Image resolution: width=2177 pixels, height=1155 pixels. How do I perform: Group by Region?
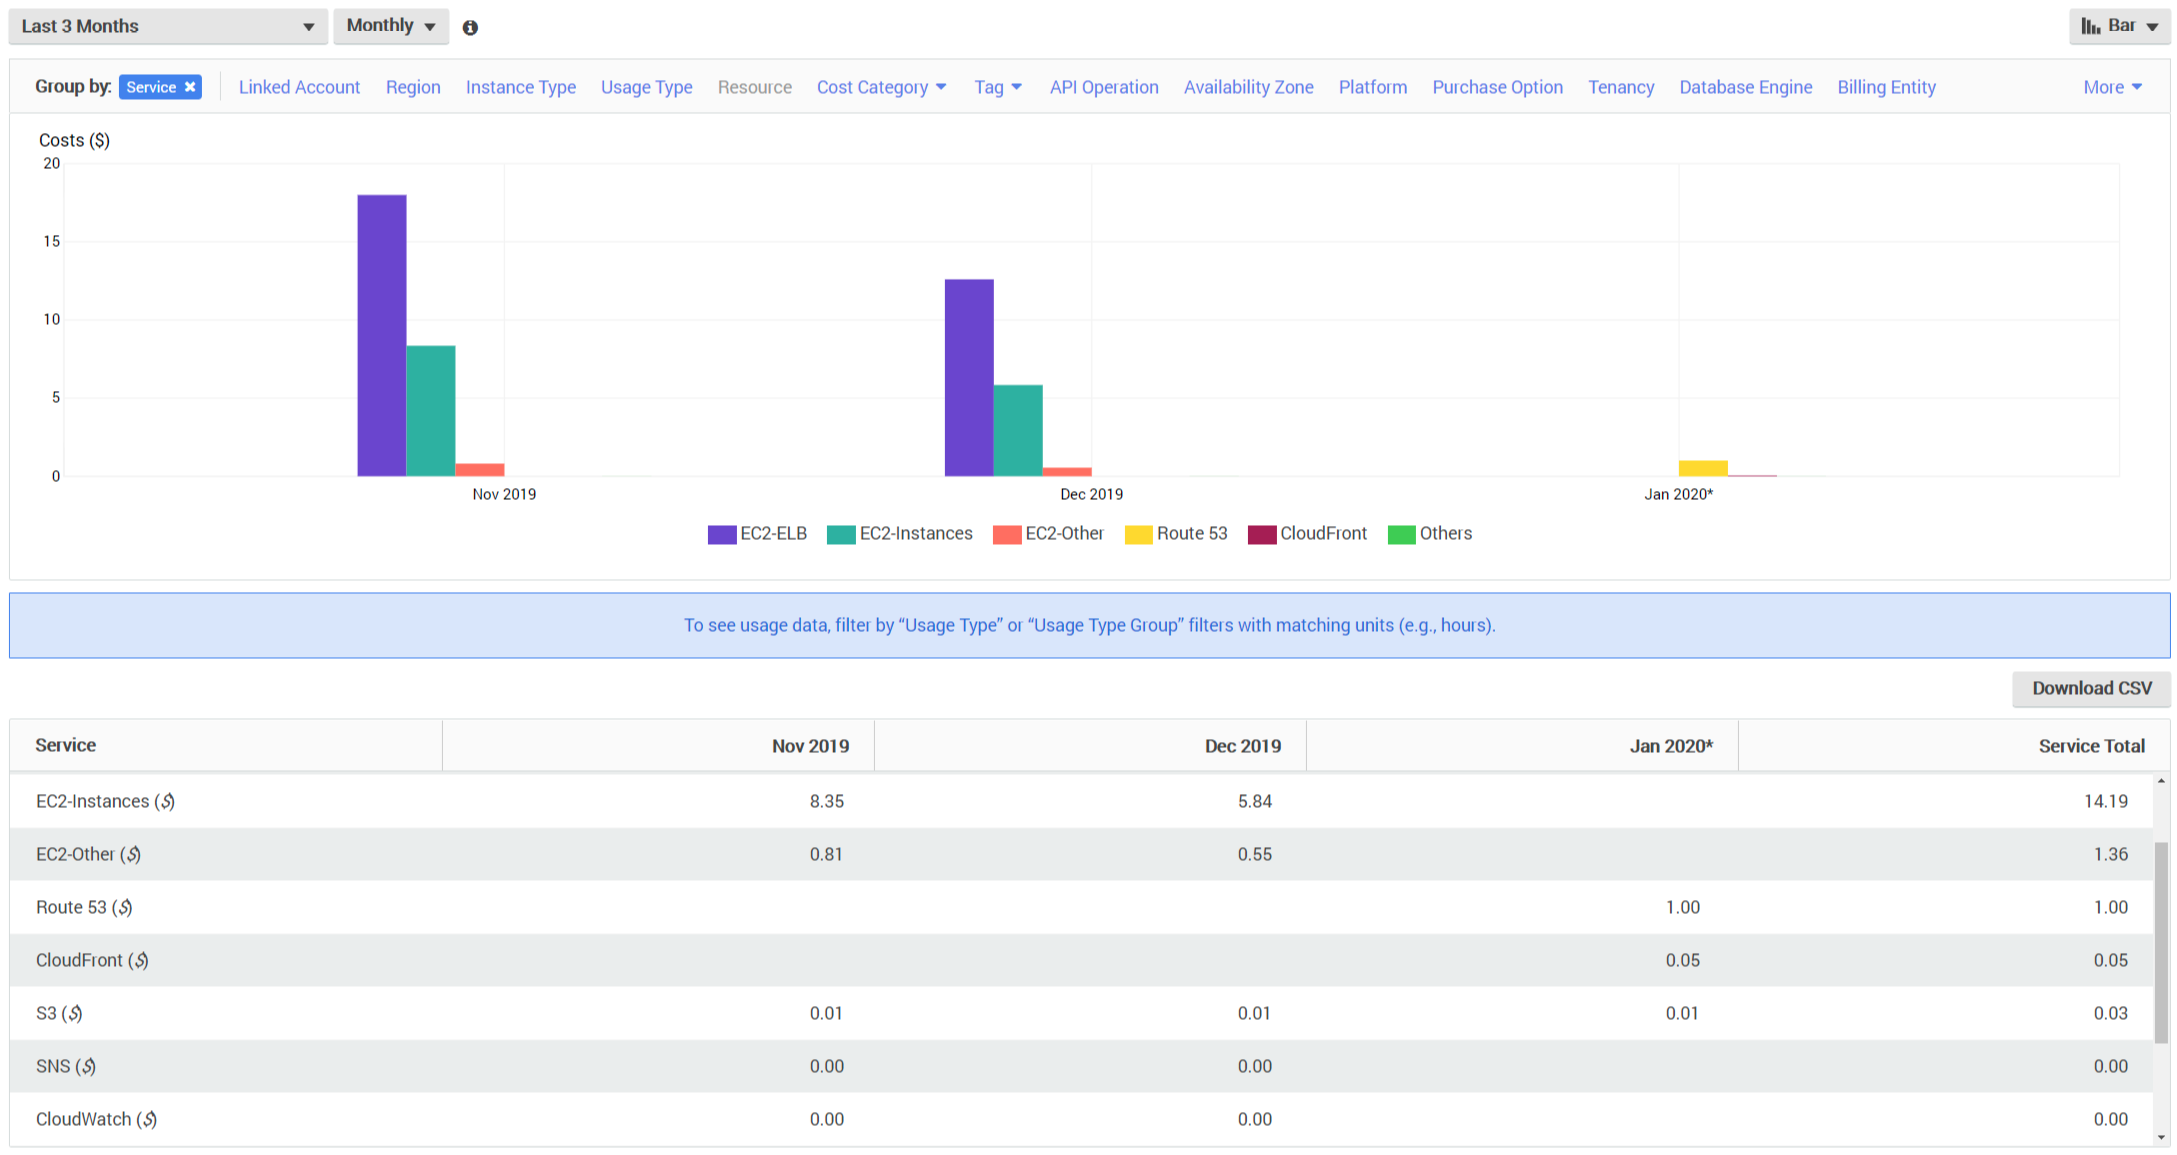(x=413, y=87)
